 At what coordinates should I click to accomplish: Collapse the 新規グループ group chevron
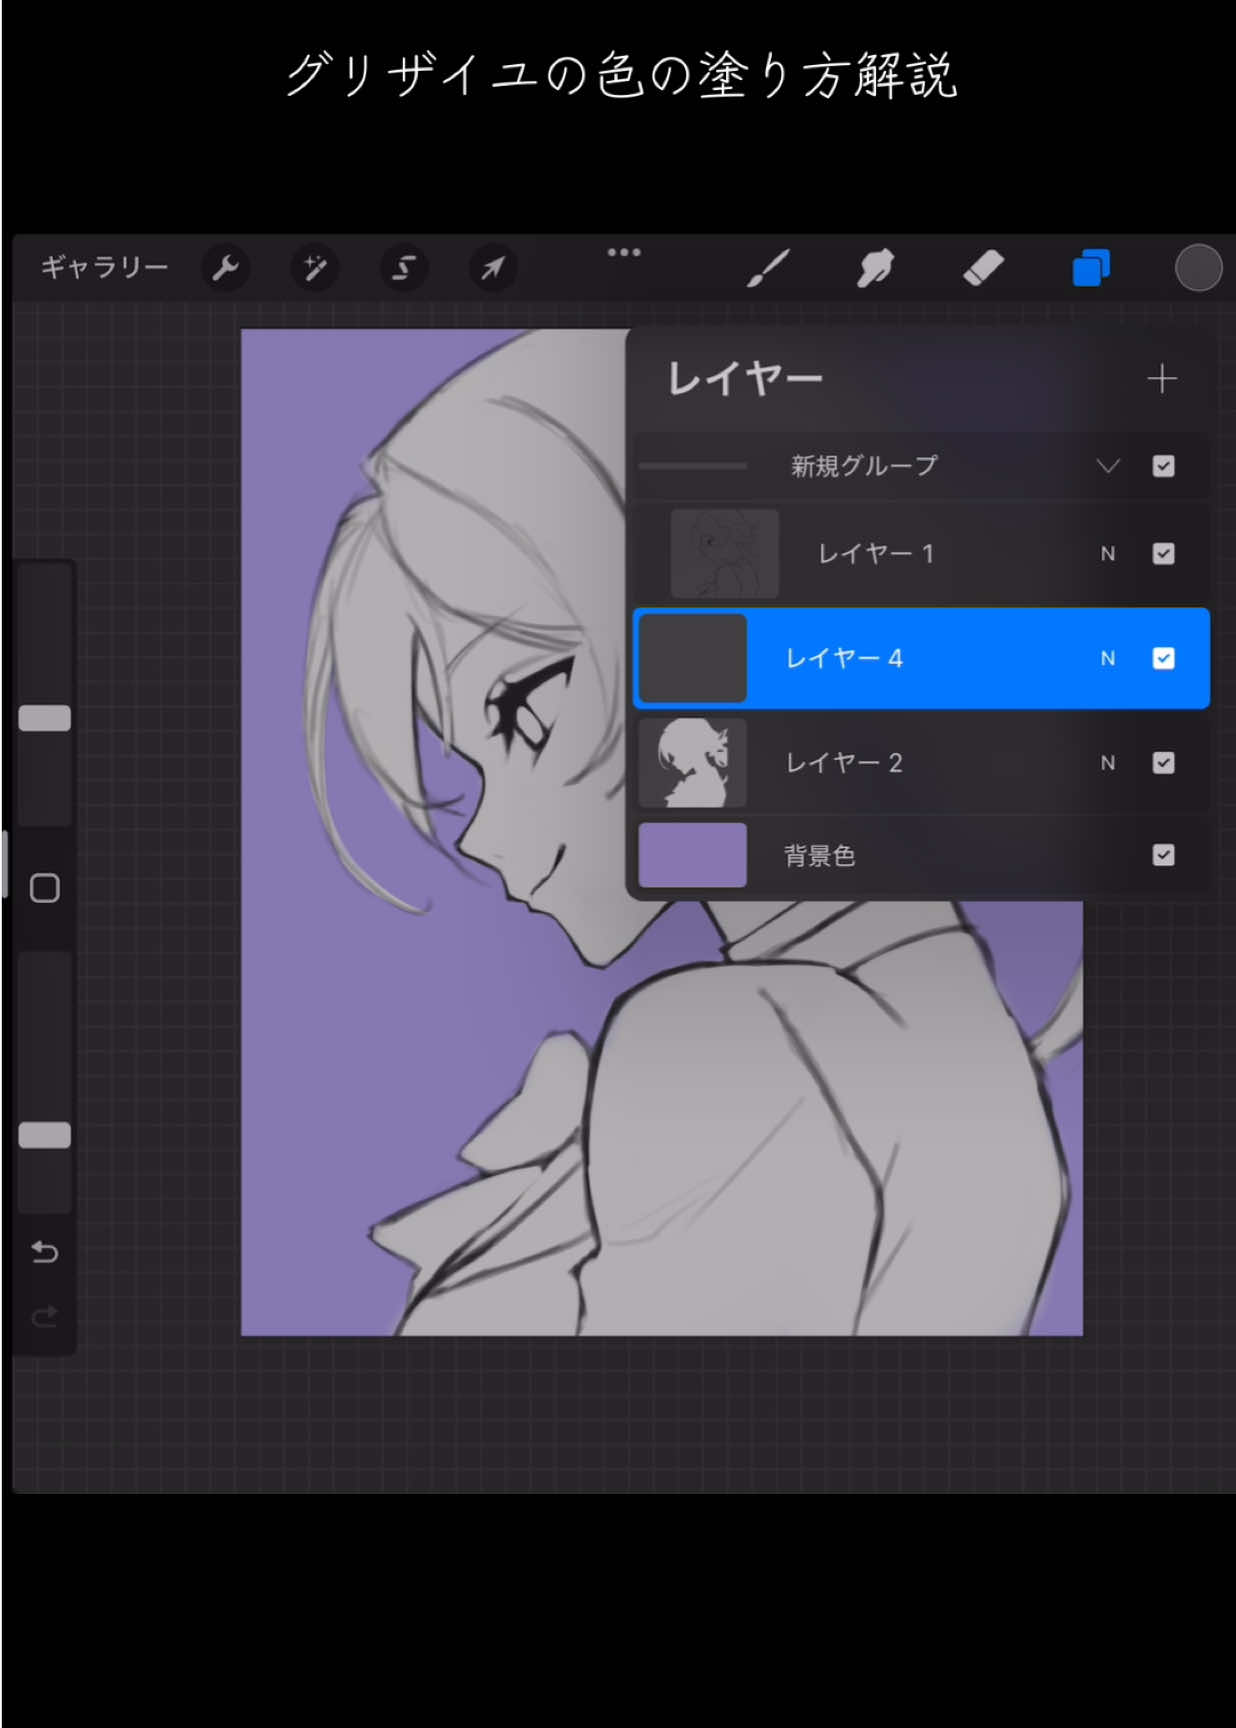1107,466
